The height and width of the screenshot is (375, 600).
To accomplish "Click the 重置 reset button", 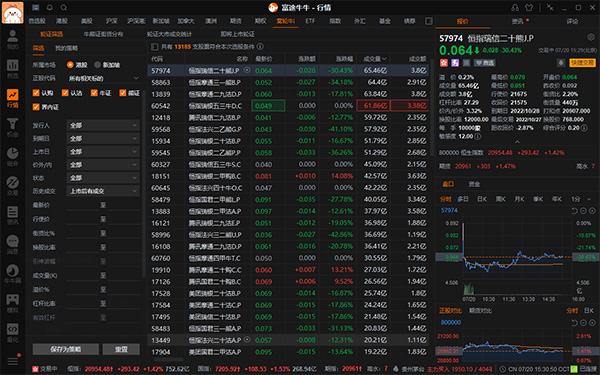I will point(121,349).
